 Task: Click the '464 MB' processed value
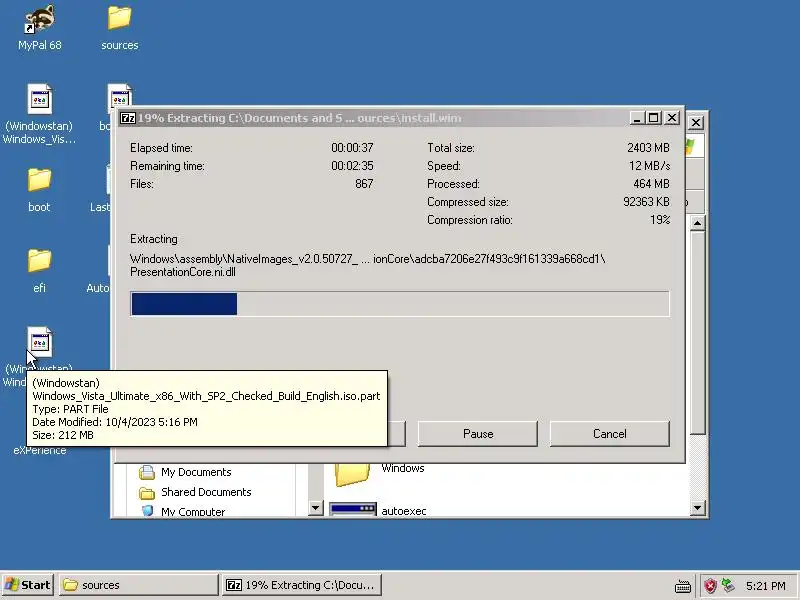652,184
